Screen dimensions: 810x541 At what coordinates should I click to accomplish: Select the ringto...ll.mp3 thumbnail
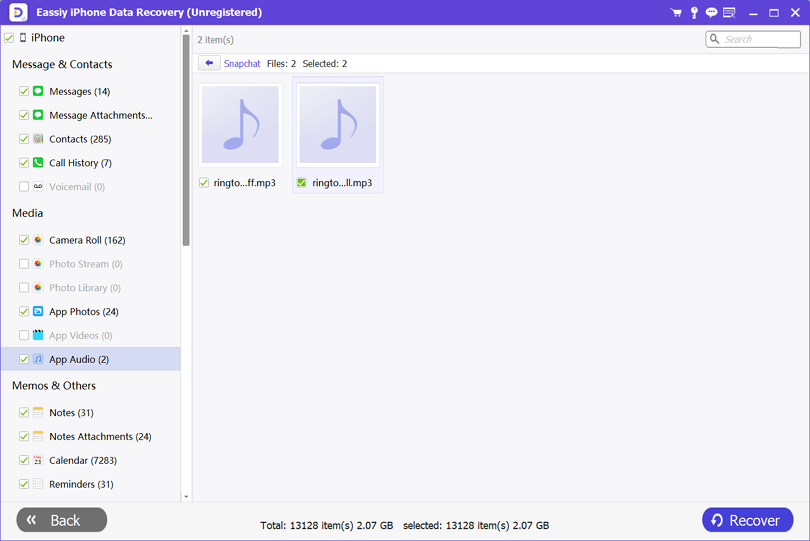(x=338, y=125)
